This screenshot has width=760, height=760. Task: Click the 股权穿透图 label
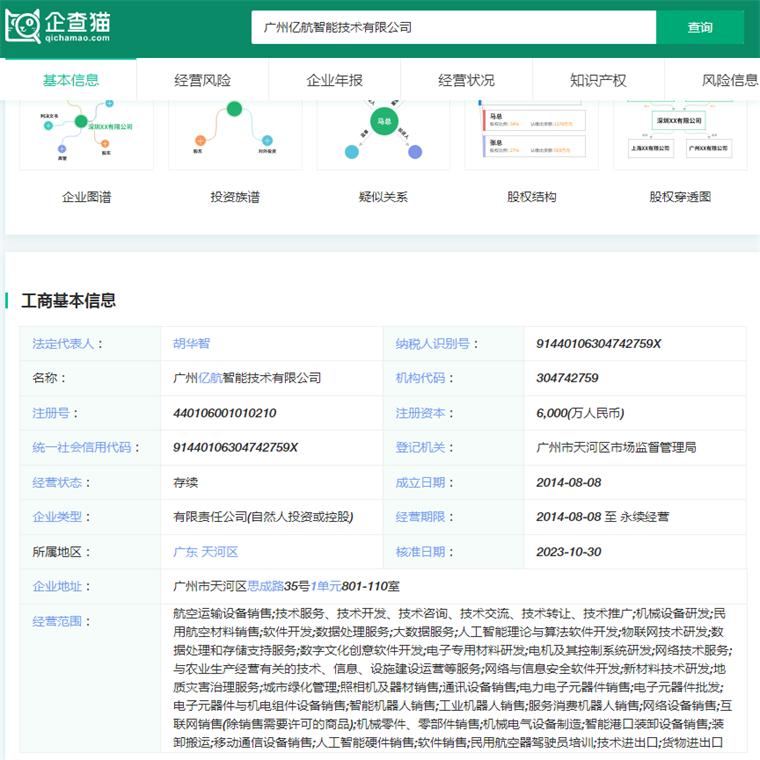[x=681, y=197]
